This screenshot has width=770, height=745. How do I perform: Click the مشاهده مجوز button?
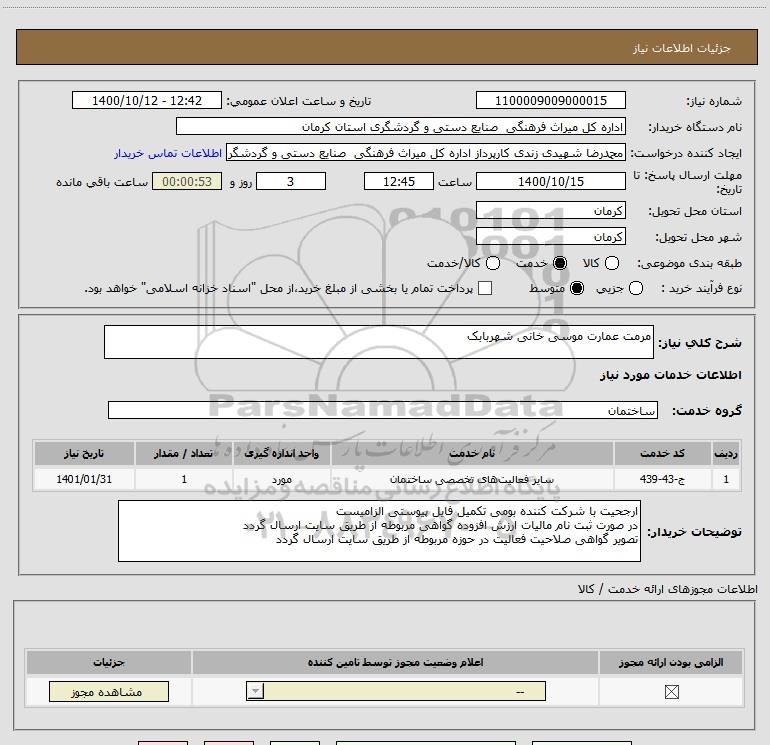click(109, 691)
